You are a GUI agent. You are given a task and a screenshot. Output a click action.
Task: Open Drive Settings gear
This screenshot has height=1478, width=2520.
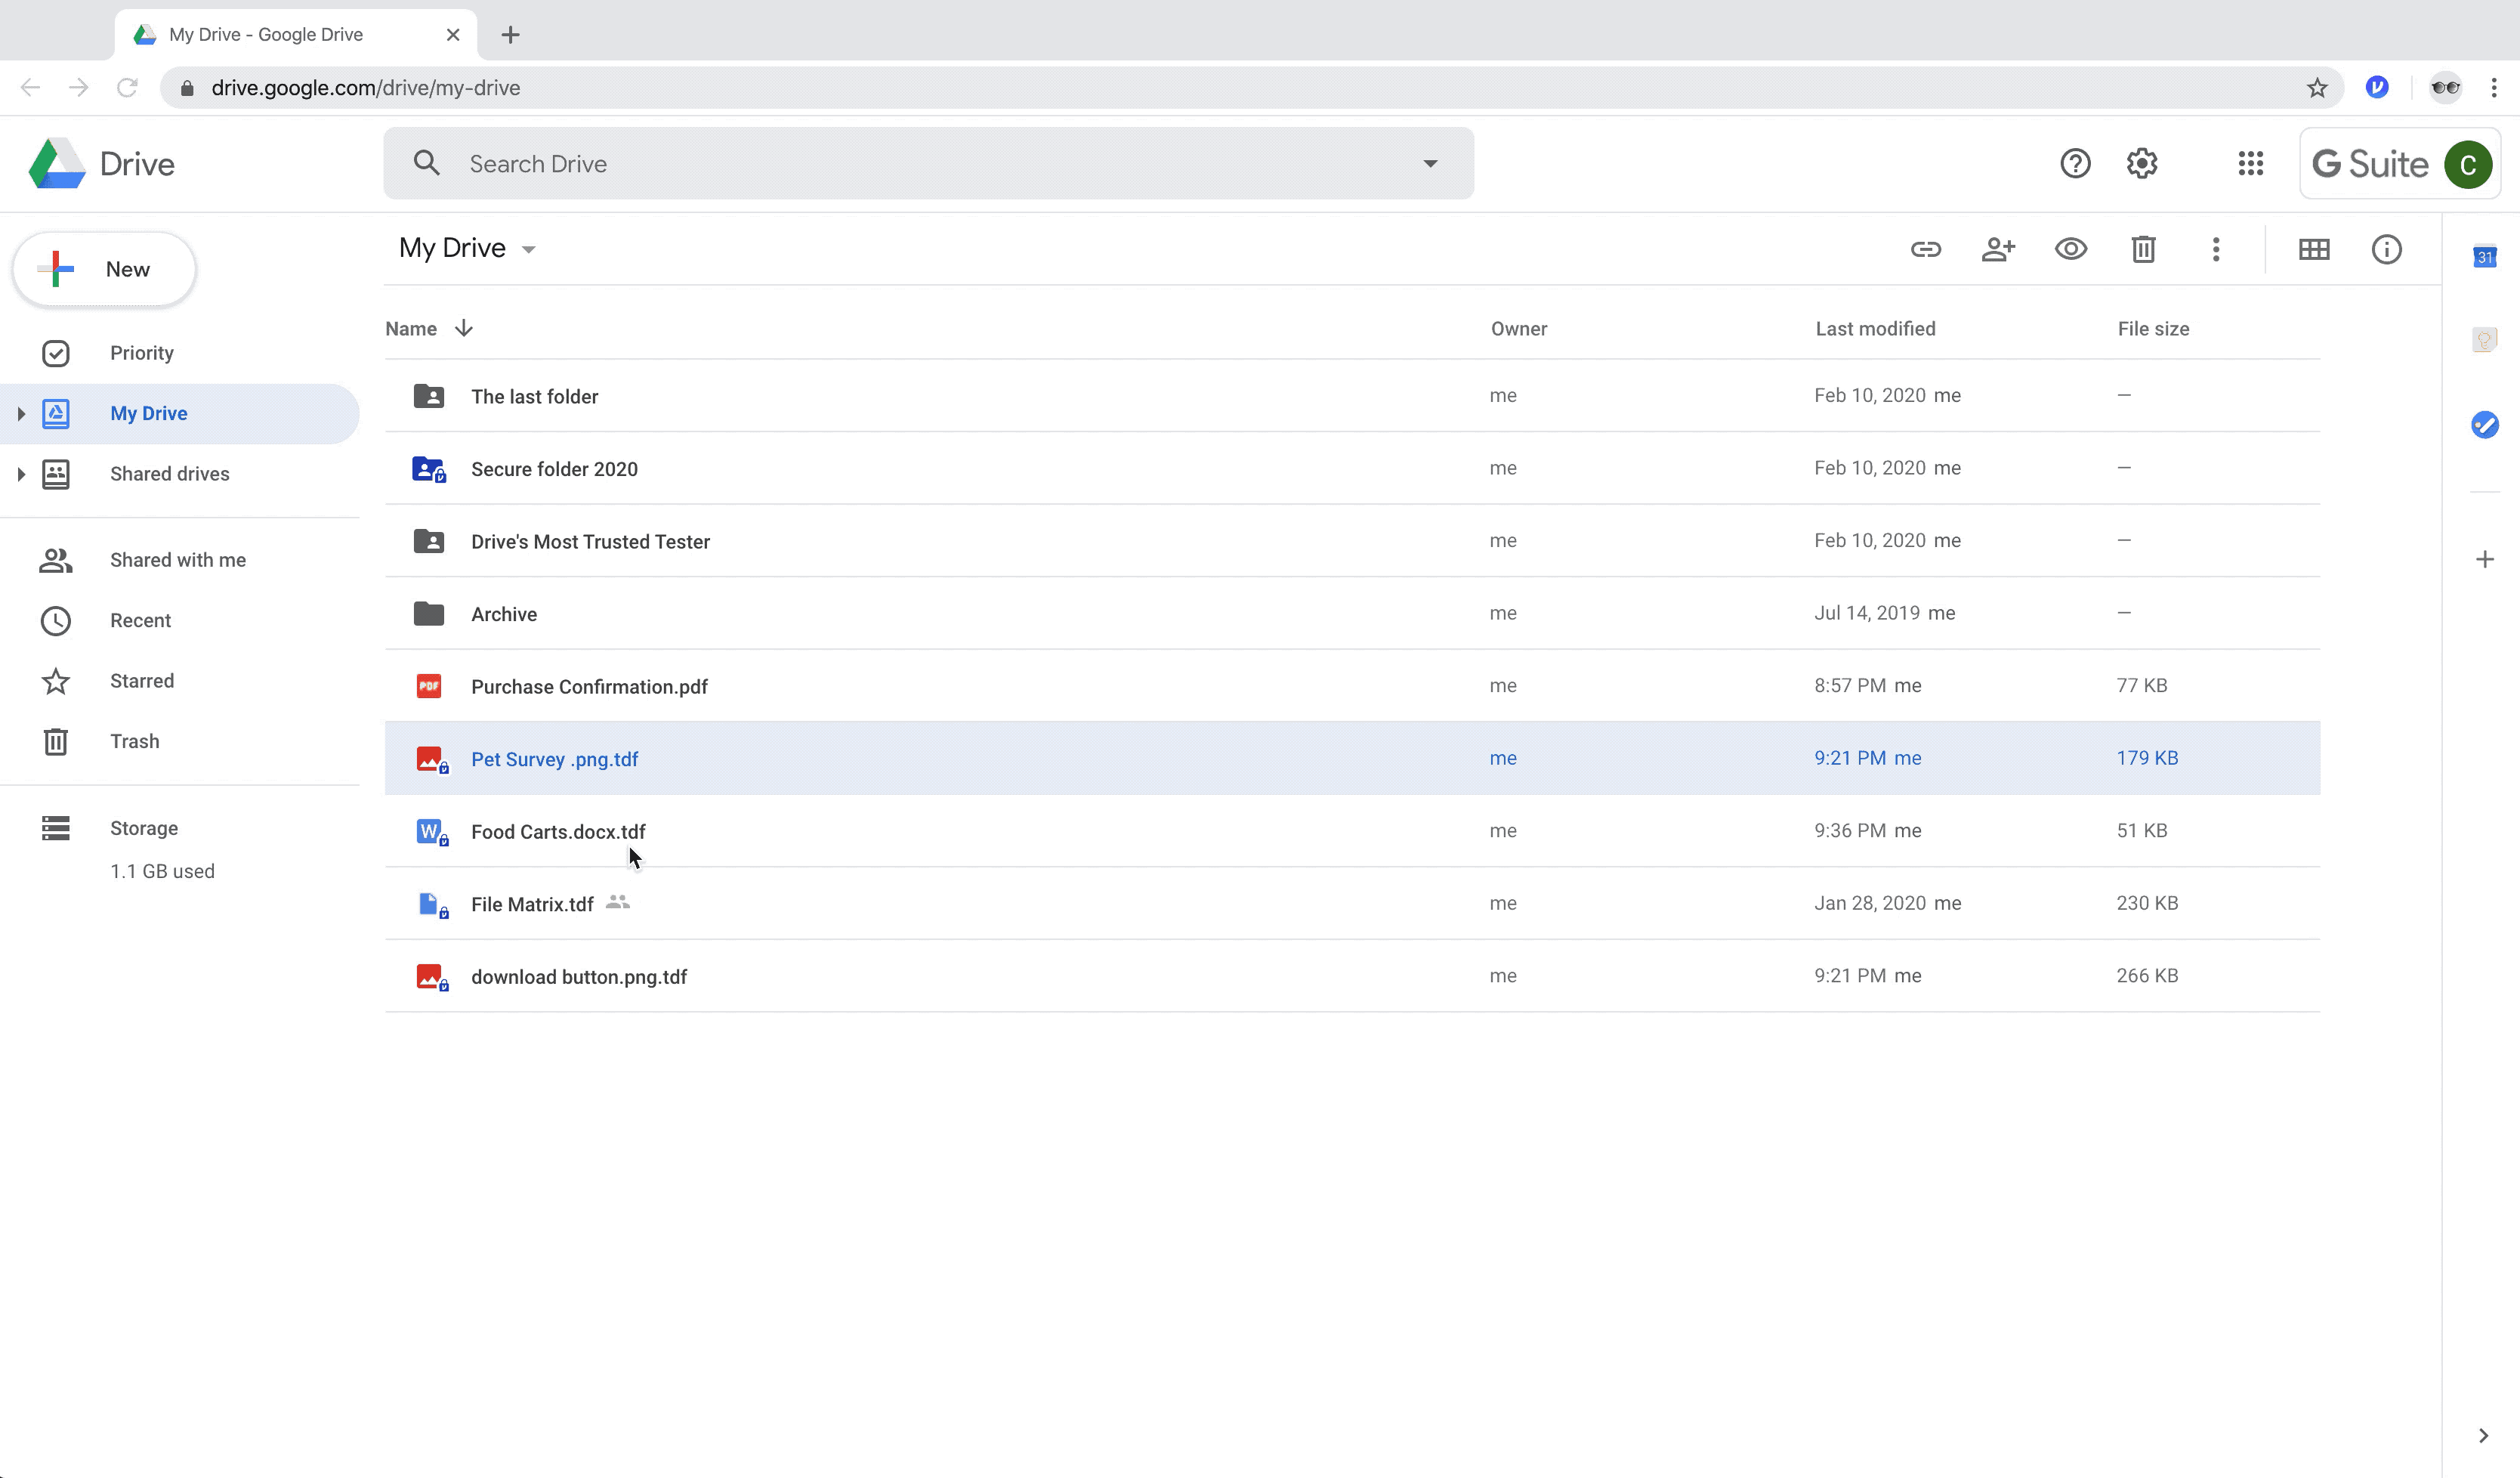click(2142, 163)
